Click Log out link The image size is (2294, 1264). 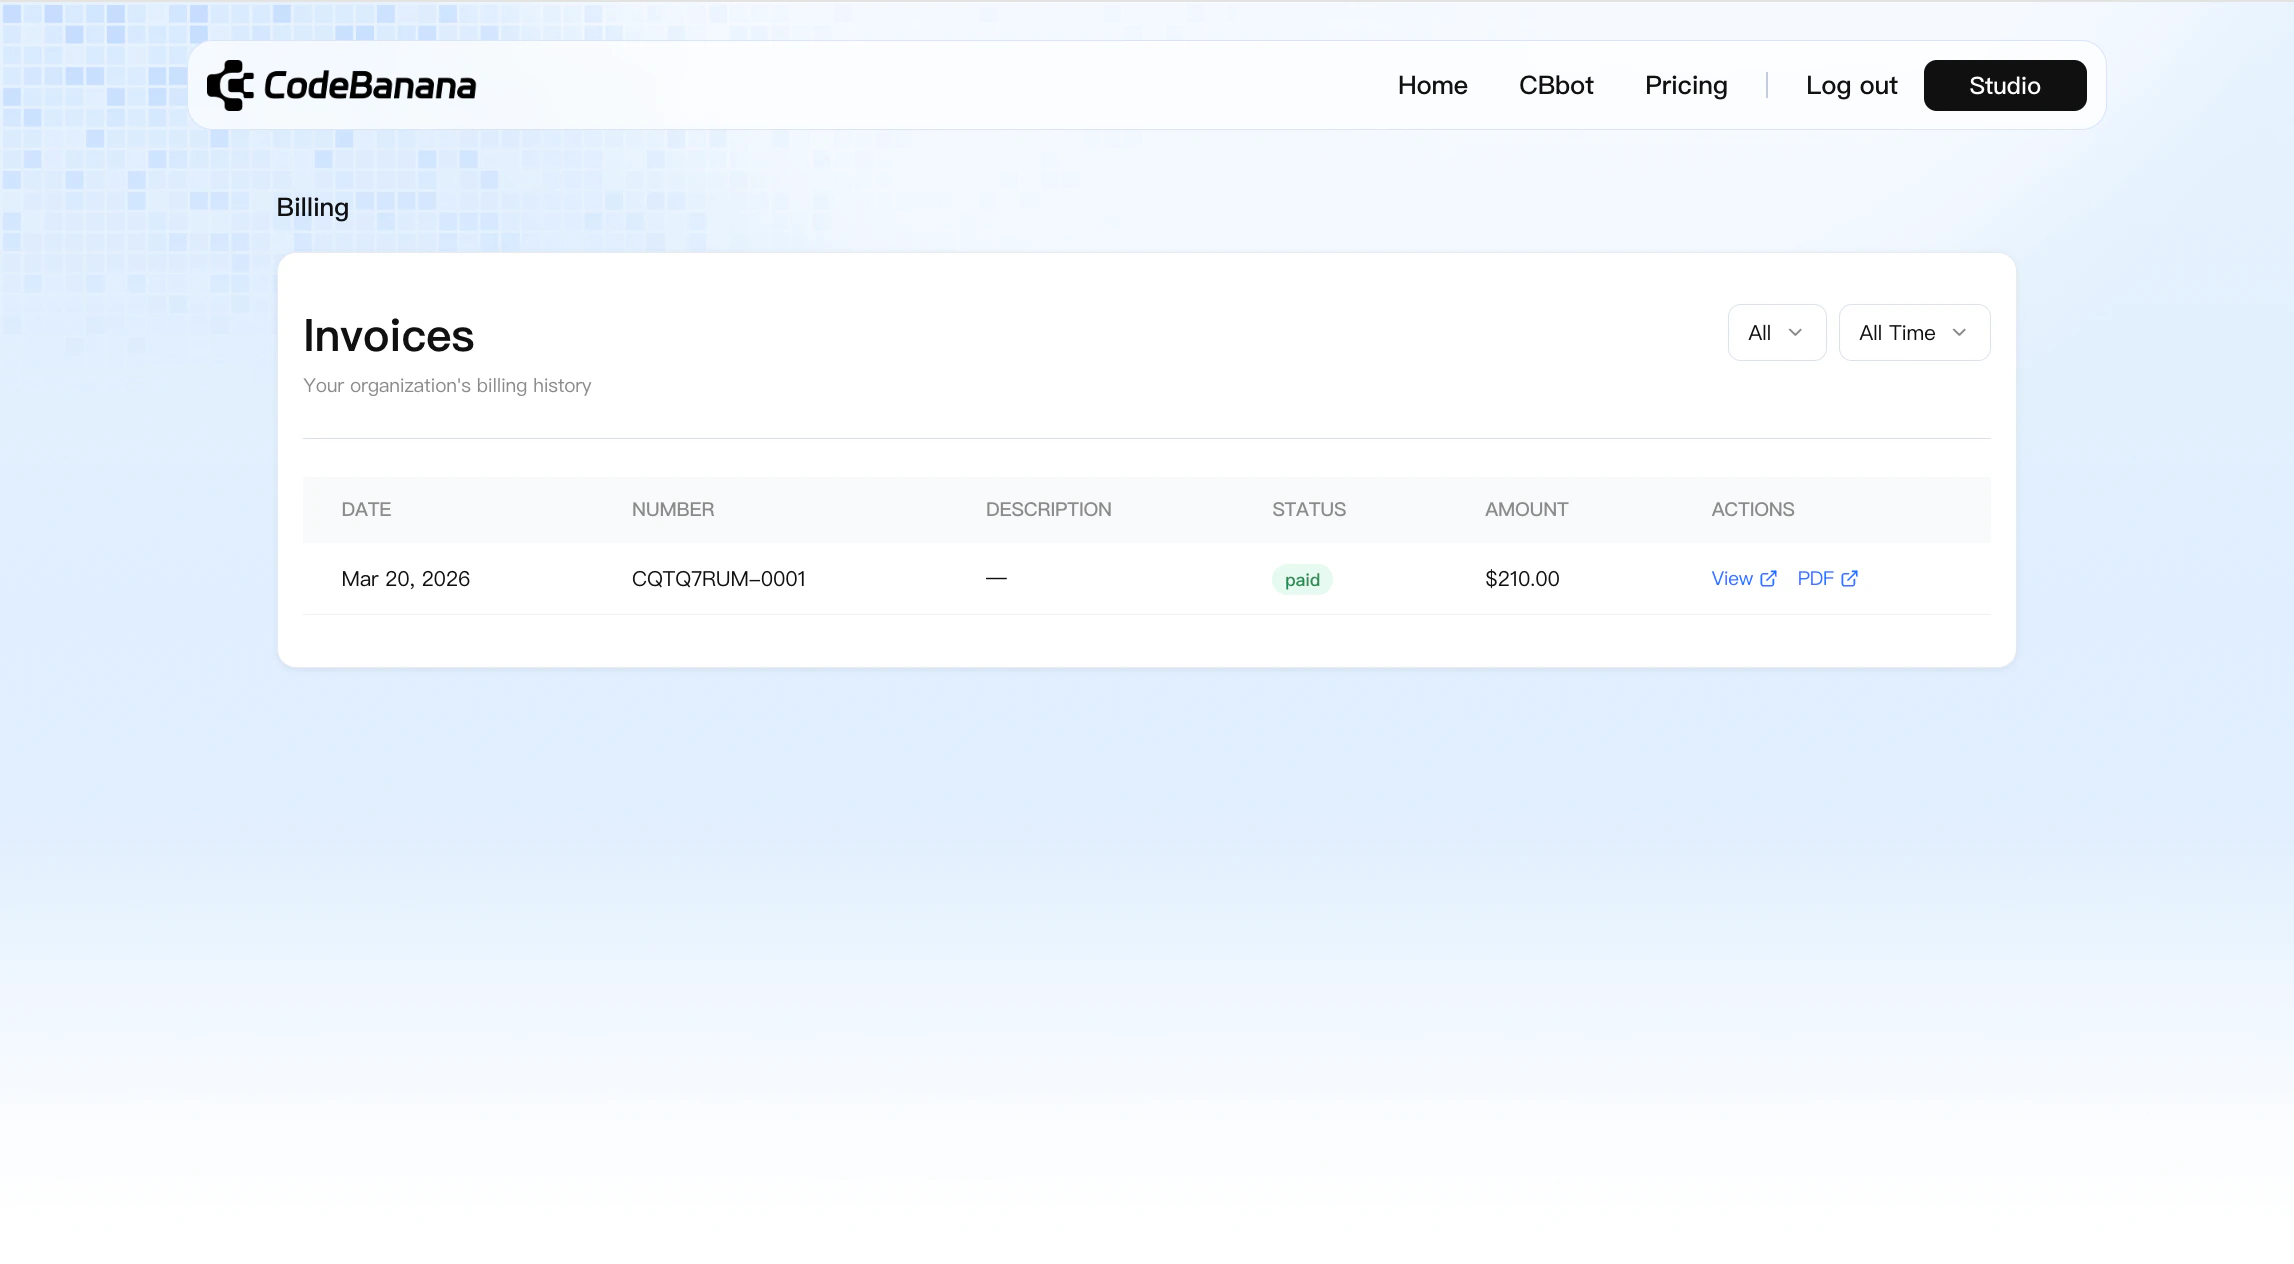coord(1851,86)
